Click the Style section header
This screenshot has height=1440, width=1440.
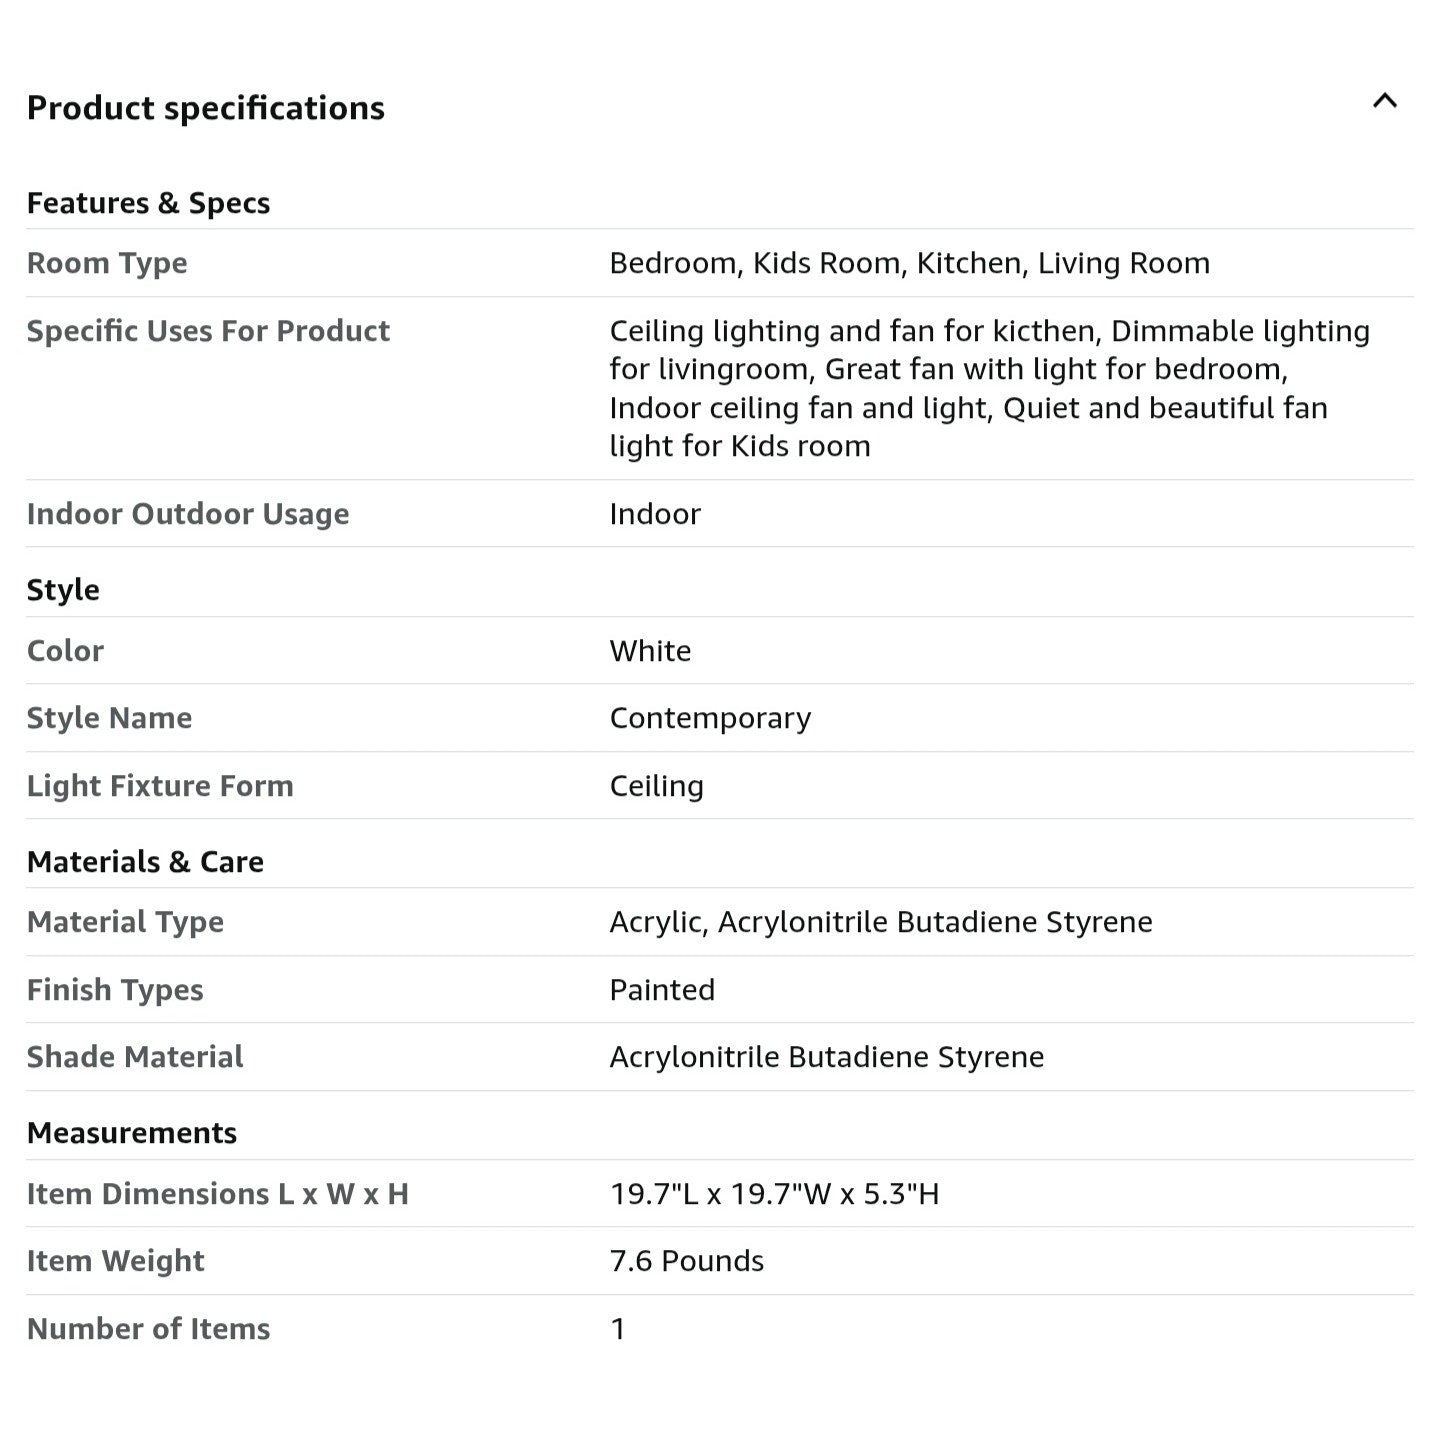tap(63, 590)
